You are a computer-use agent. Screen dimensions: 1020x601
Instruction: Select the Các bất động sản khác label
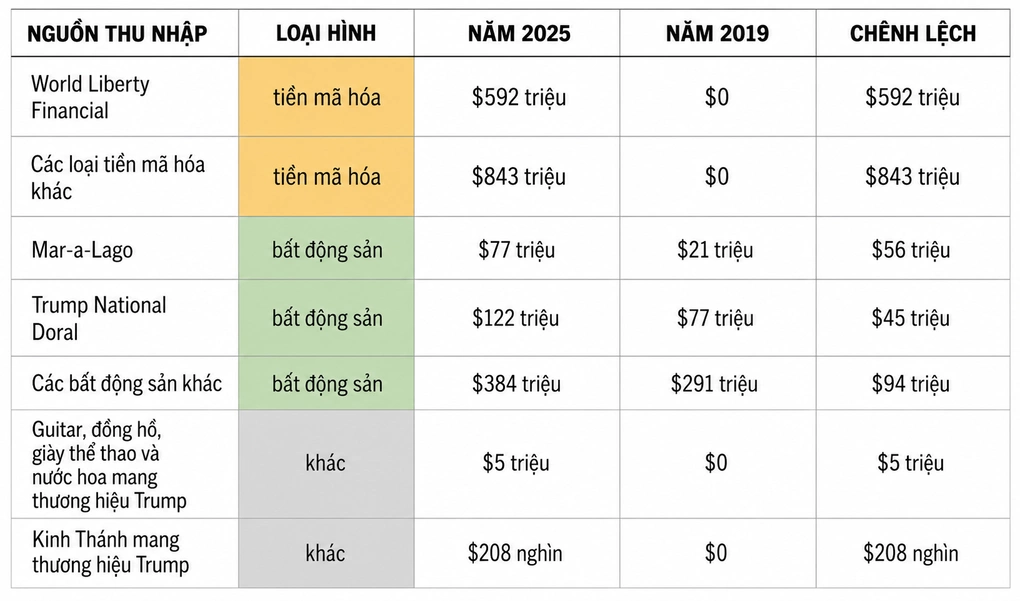127,383
